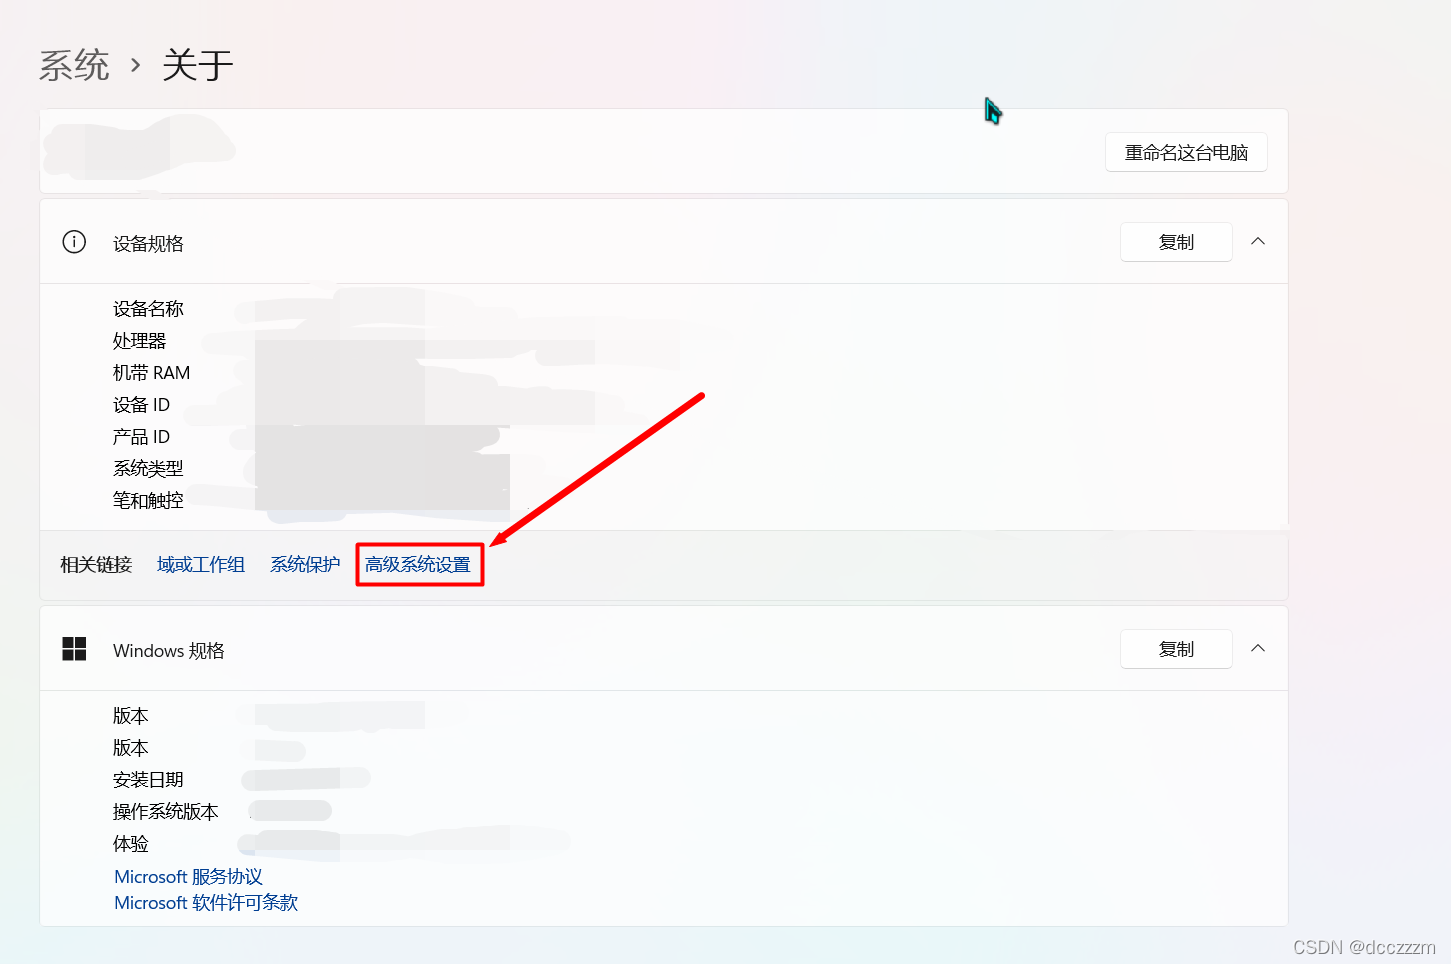1451x964 pixels.
Task: Select the 安装日期 label
Action: coord(148,780)
